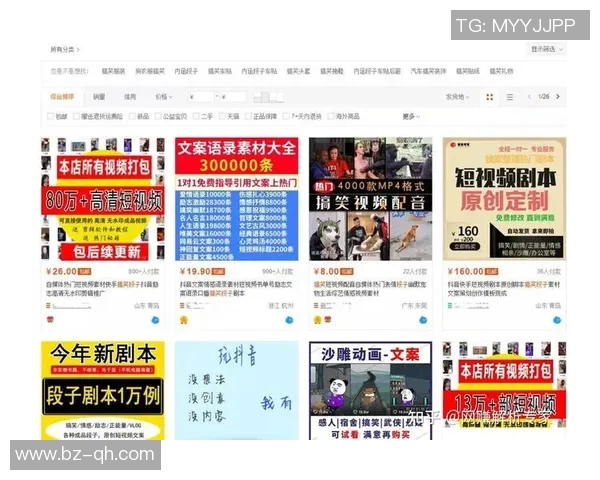Open title link of ¥19.90 product
Screen dimensions: 600x480
(236, 289)
